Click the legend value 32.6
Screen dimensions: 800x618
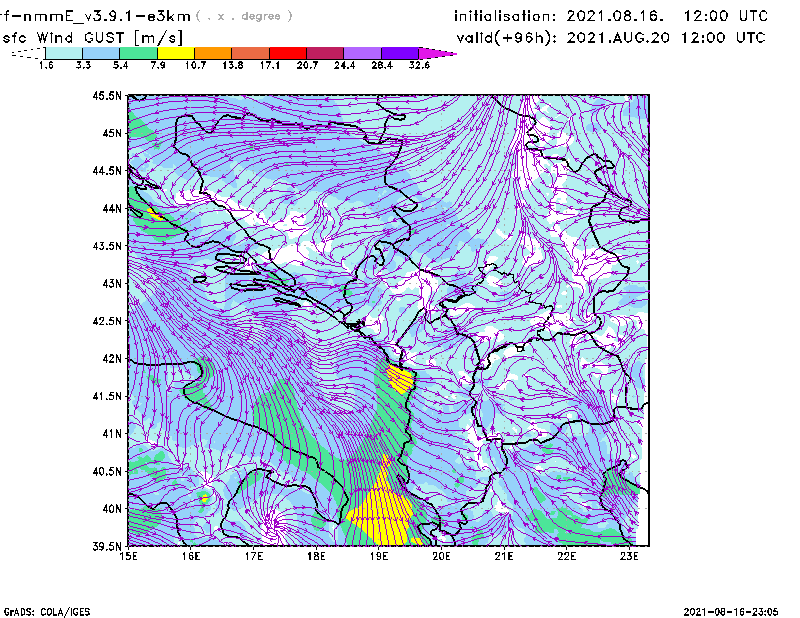click(x=419, y=65)
